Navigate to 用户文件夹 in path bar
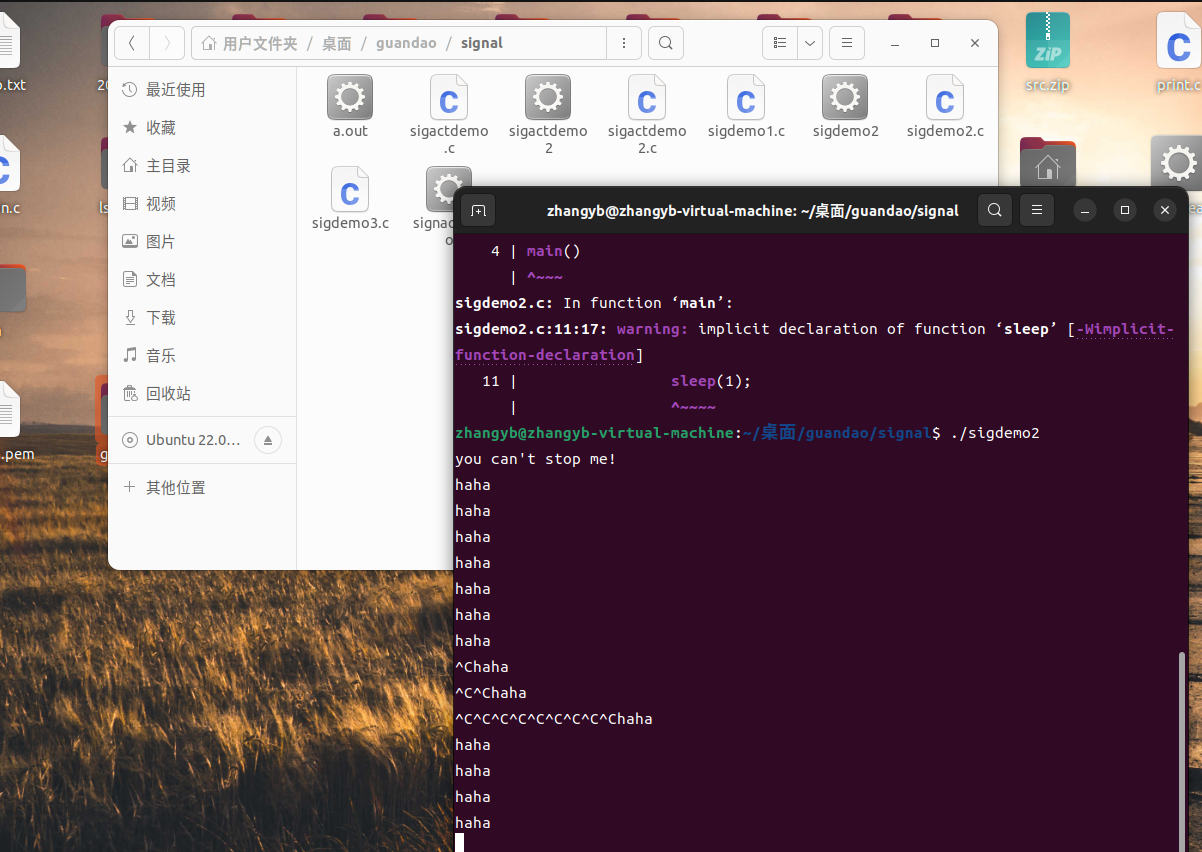The image size is (1202, 852). [x=250, y=43]
